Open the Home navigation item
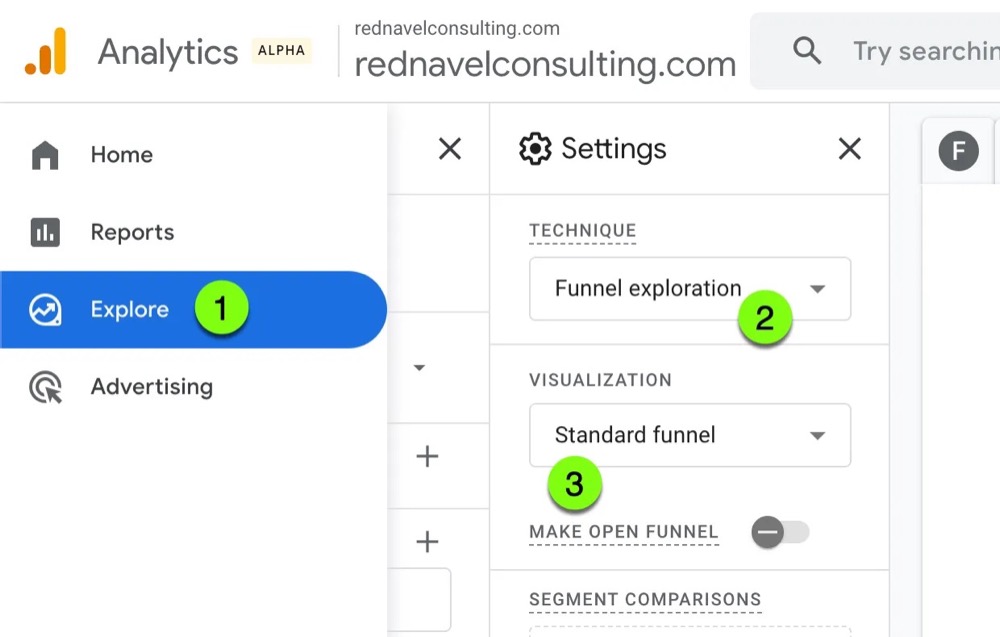Viewport: 1000px width, 637px height. tap(191, 155)
